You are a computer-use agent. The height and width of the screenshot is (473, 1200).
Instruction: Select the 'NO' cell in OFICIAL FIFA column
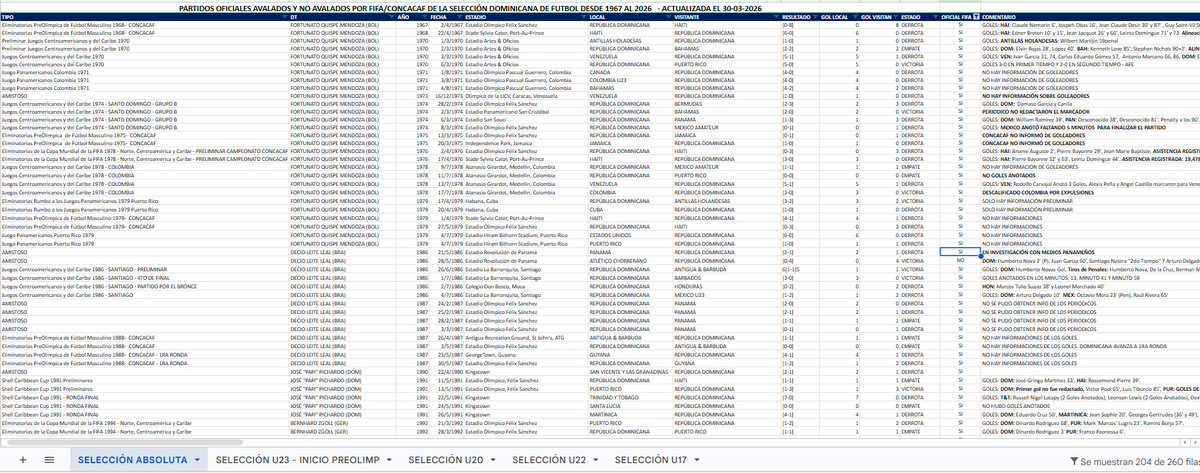960,260
